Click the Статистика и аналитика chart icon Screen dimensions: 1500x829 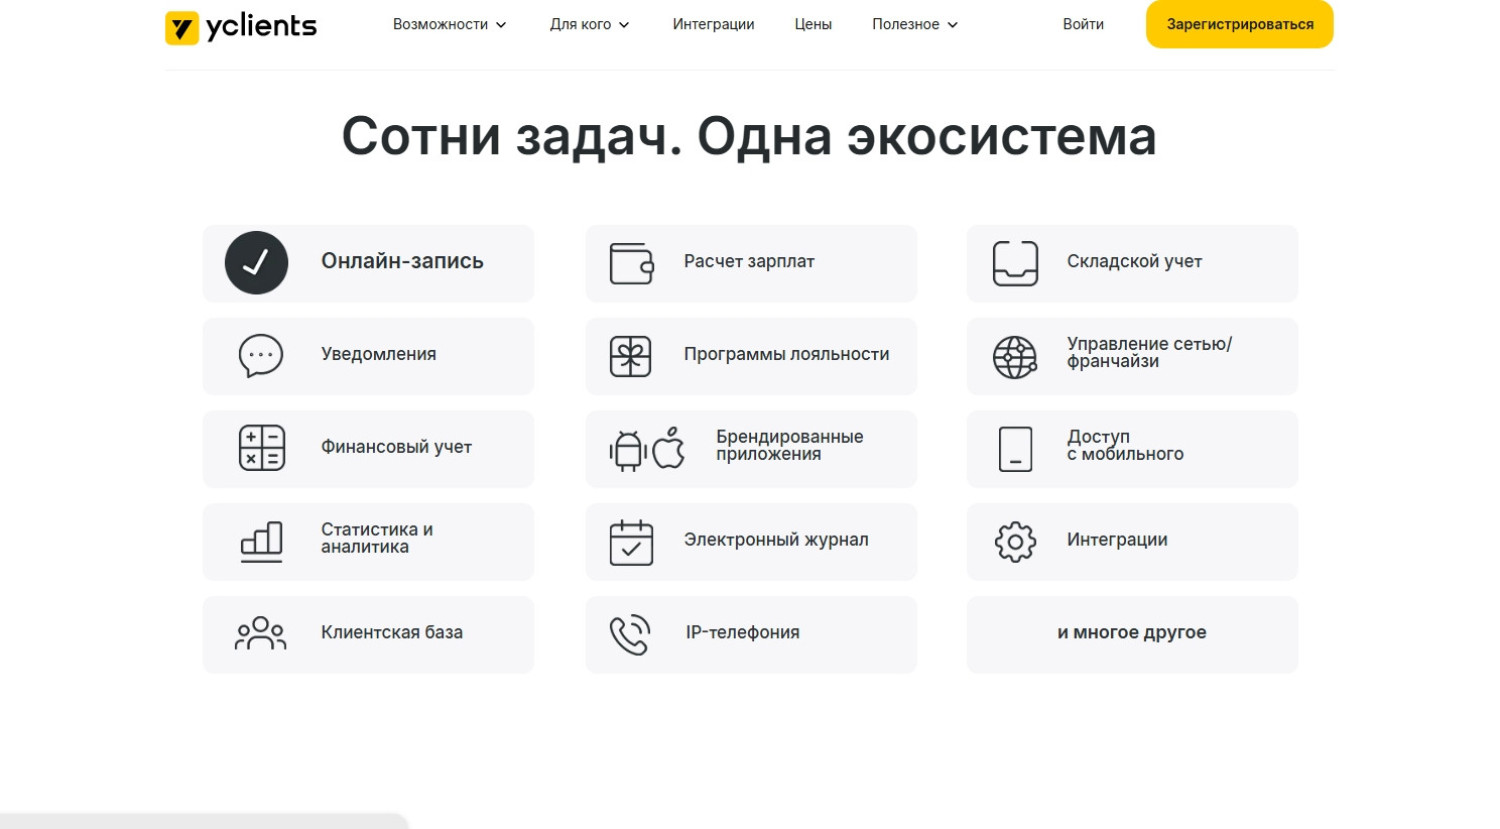tap(262, 542)
